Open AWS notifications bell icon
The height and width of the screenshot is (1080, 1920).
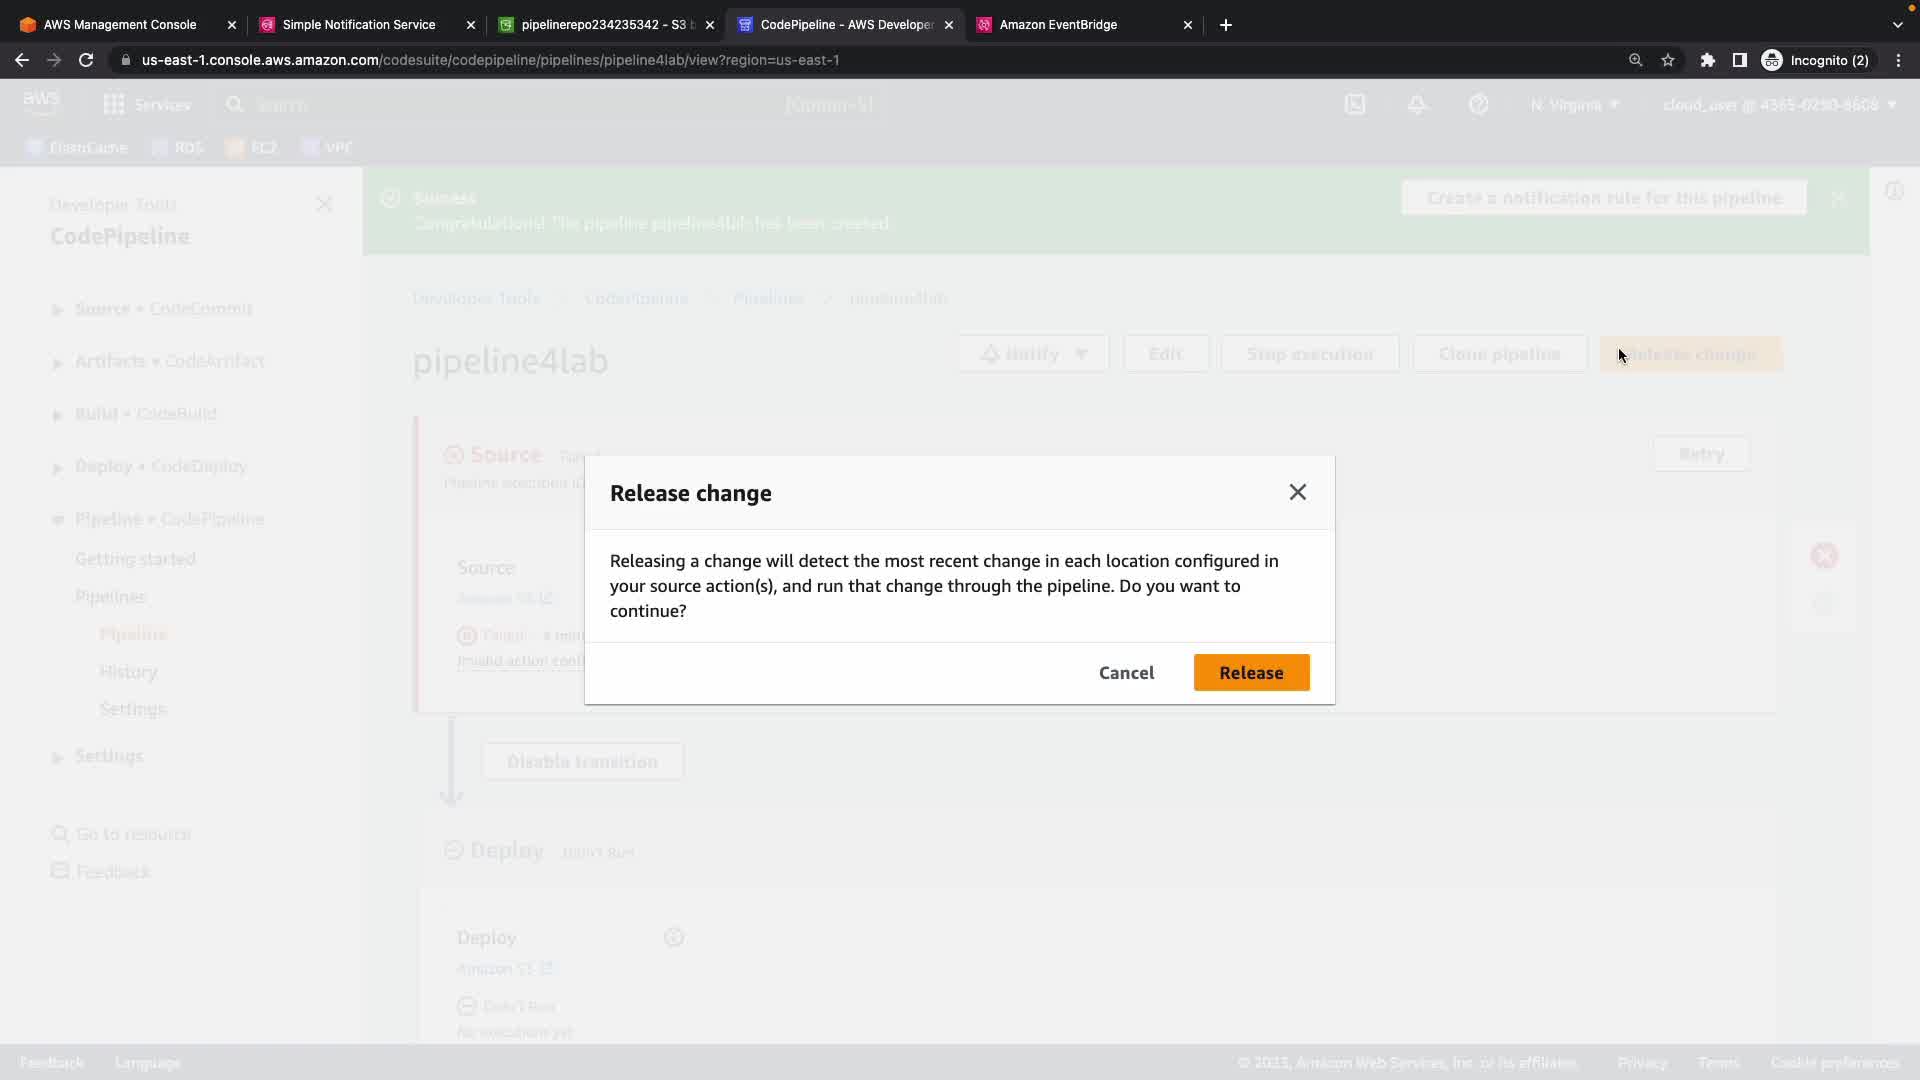(x=1417, y=104)
